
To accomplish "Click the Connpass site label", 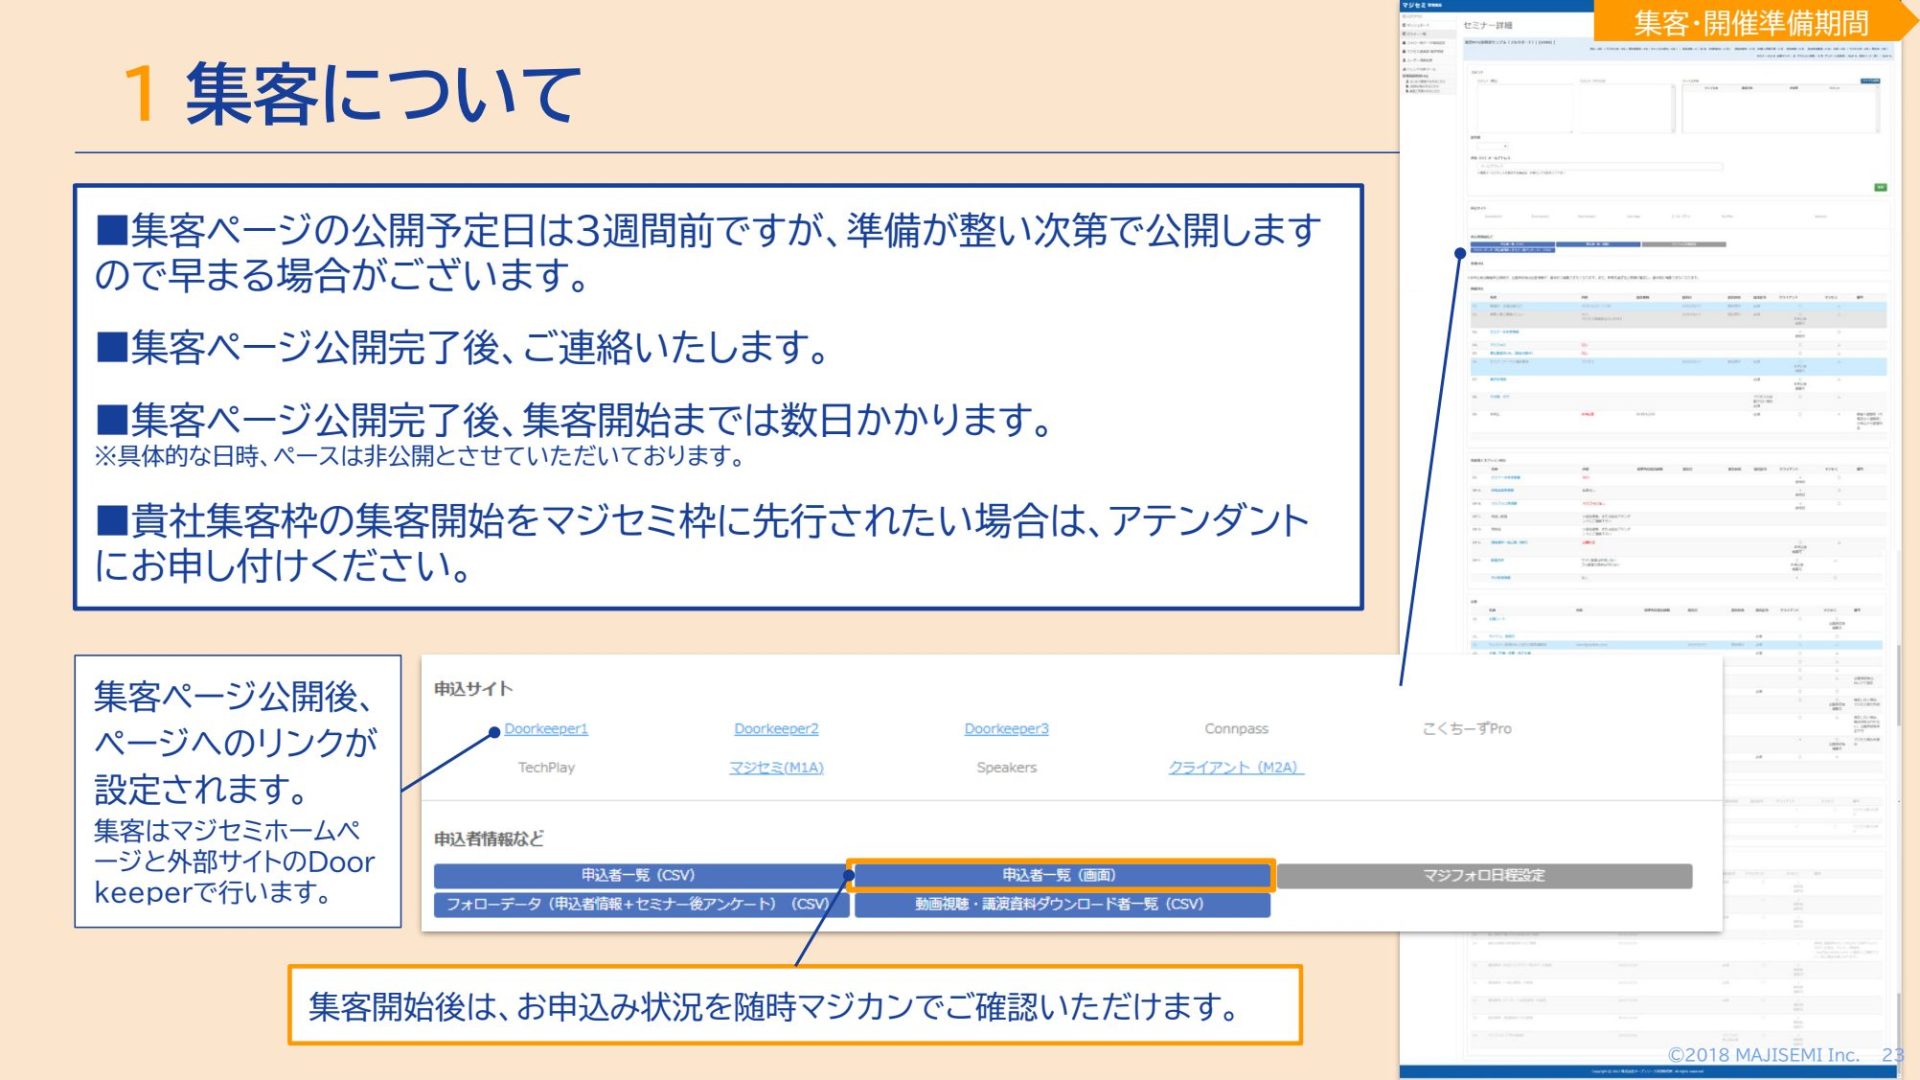I will coord(1236,729).
